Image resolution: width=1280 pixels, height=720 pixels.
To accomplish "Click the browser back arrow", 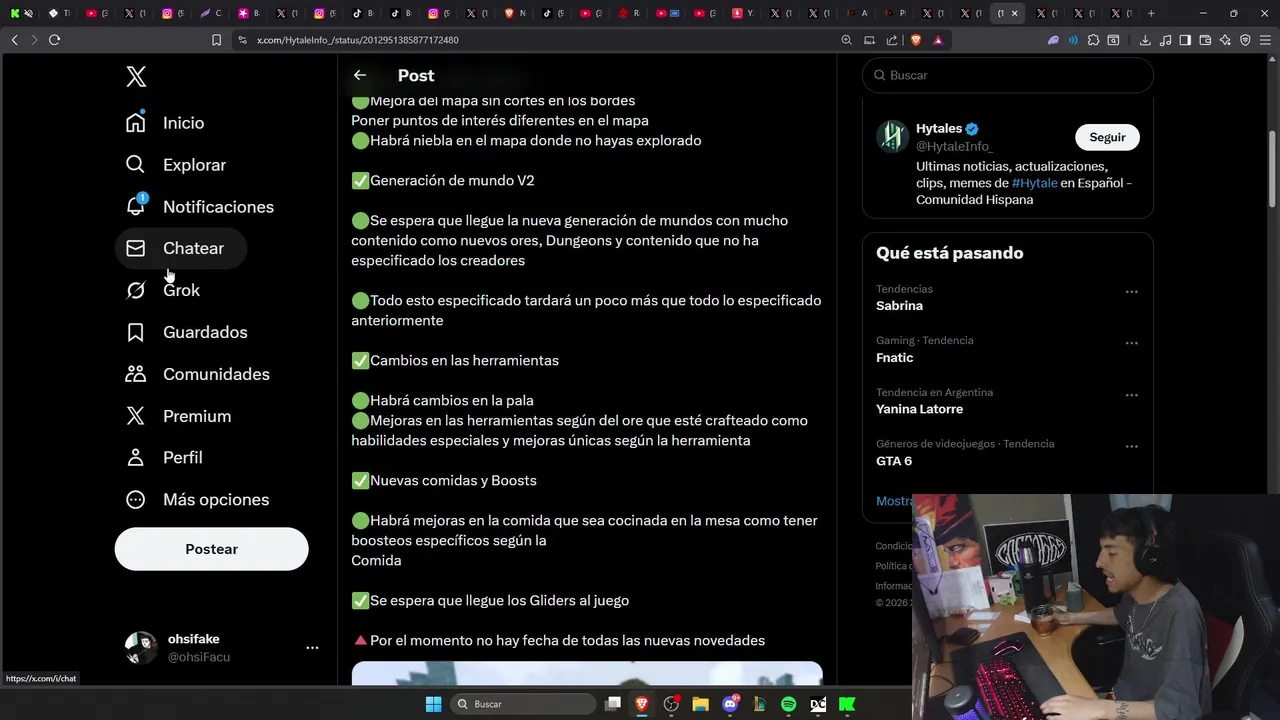I will click(15, 40).
